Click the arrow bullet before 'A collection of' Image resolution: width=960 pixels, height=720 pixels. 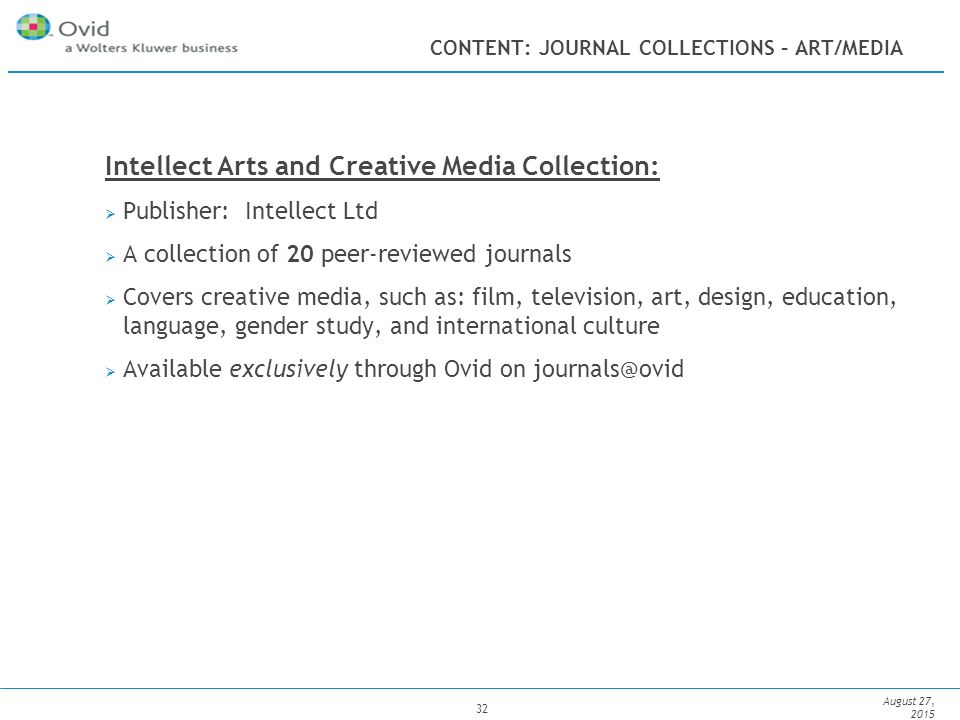[110, 257]
